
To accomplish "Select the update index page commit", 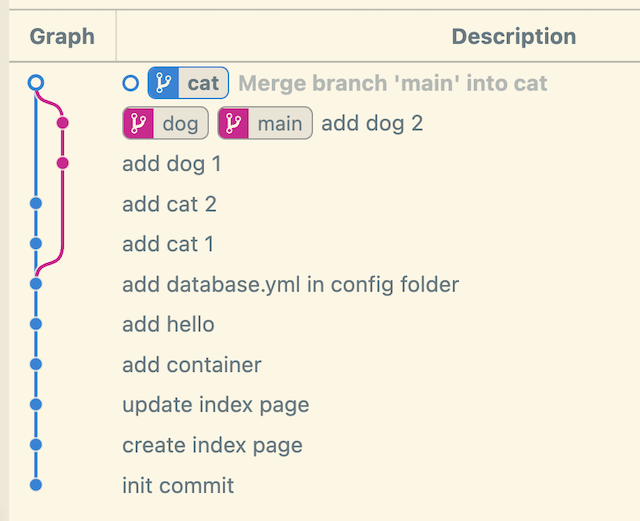I will [215, 405].
